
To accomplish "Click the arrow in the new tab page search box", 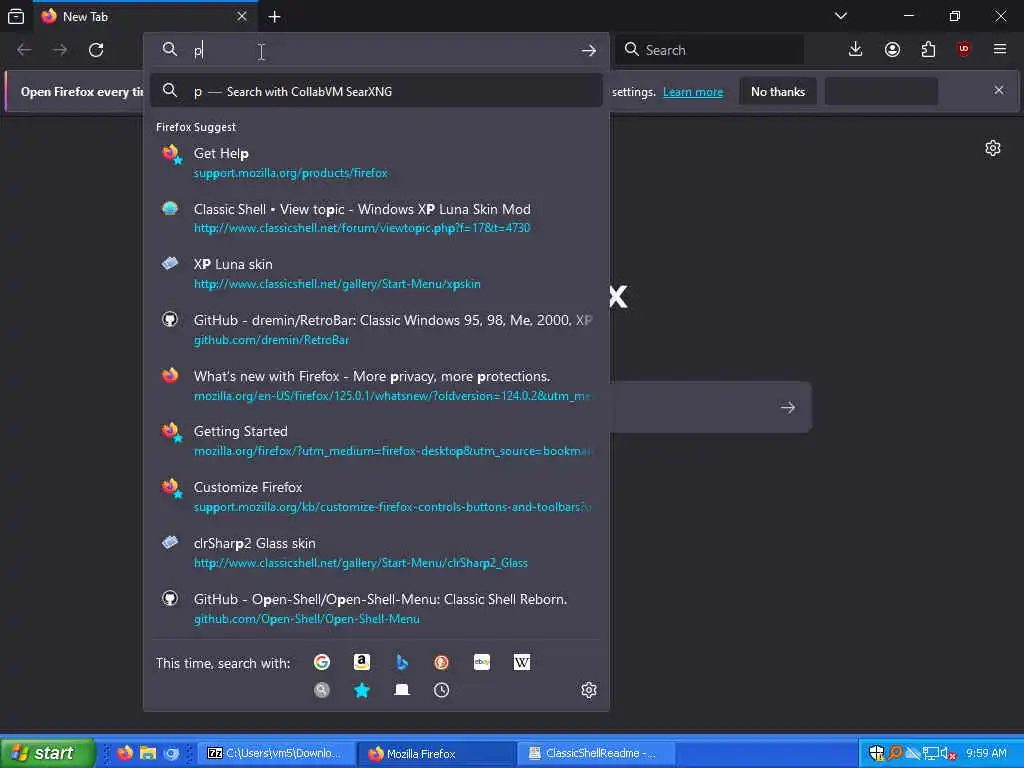I will 788,408.
